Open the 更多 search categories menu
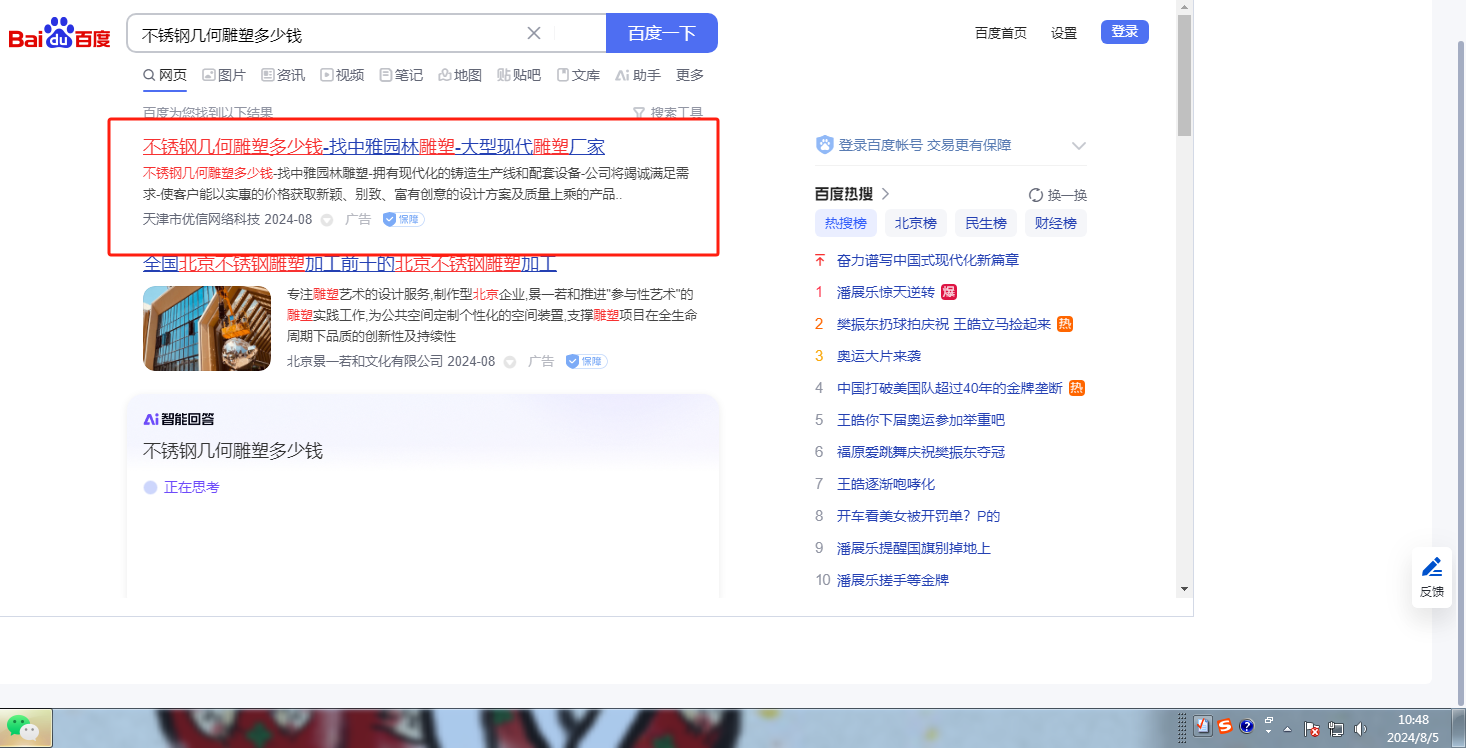The image size is (1466, 748). (x=690, y=75)
